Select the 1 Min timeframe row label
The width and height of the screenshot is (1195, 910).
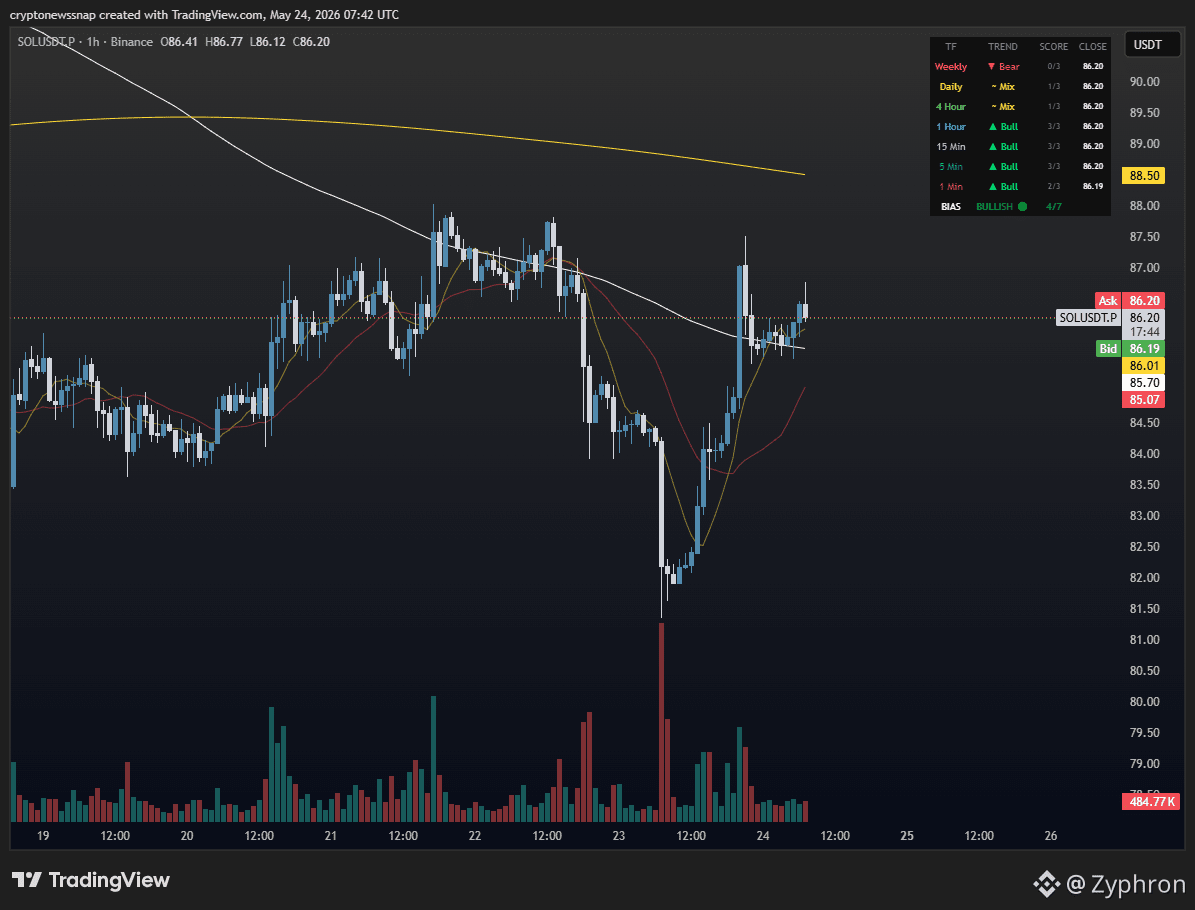[950, 187]
